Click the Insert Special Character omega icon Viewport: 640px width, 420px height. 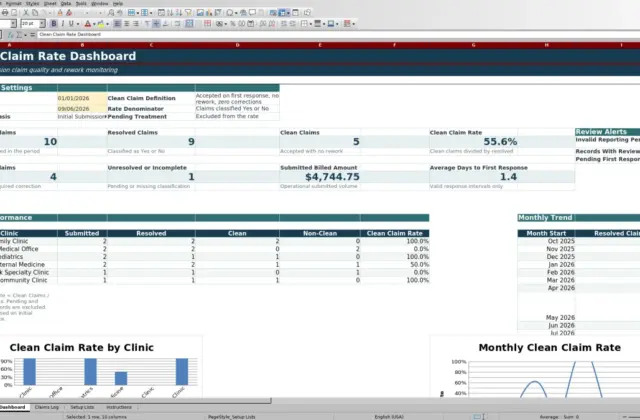(x=230, y=13)
